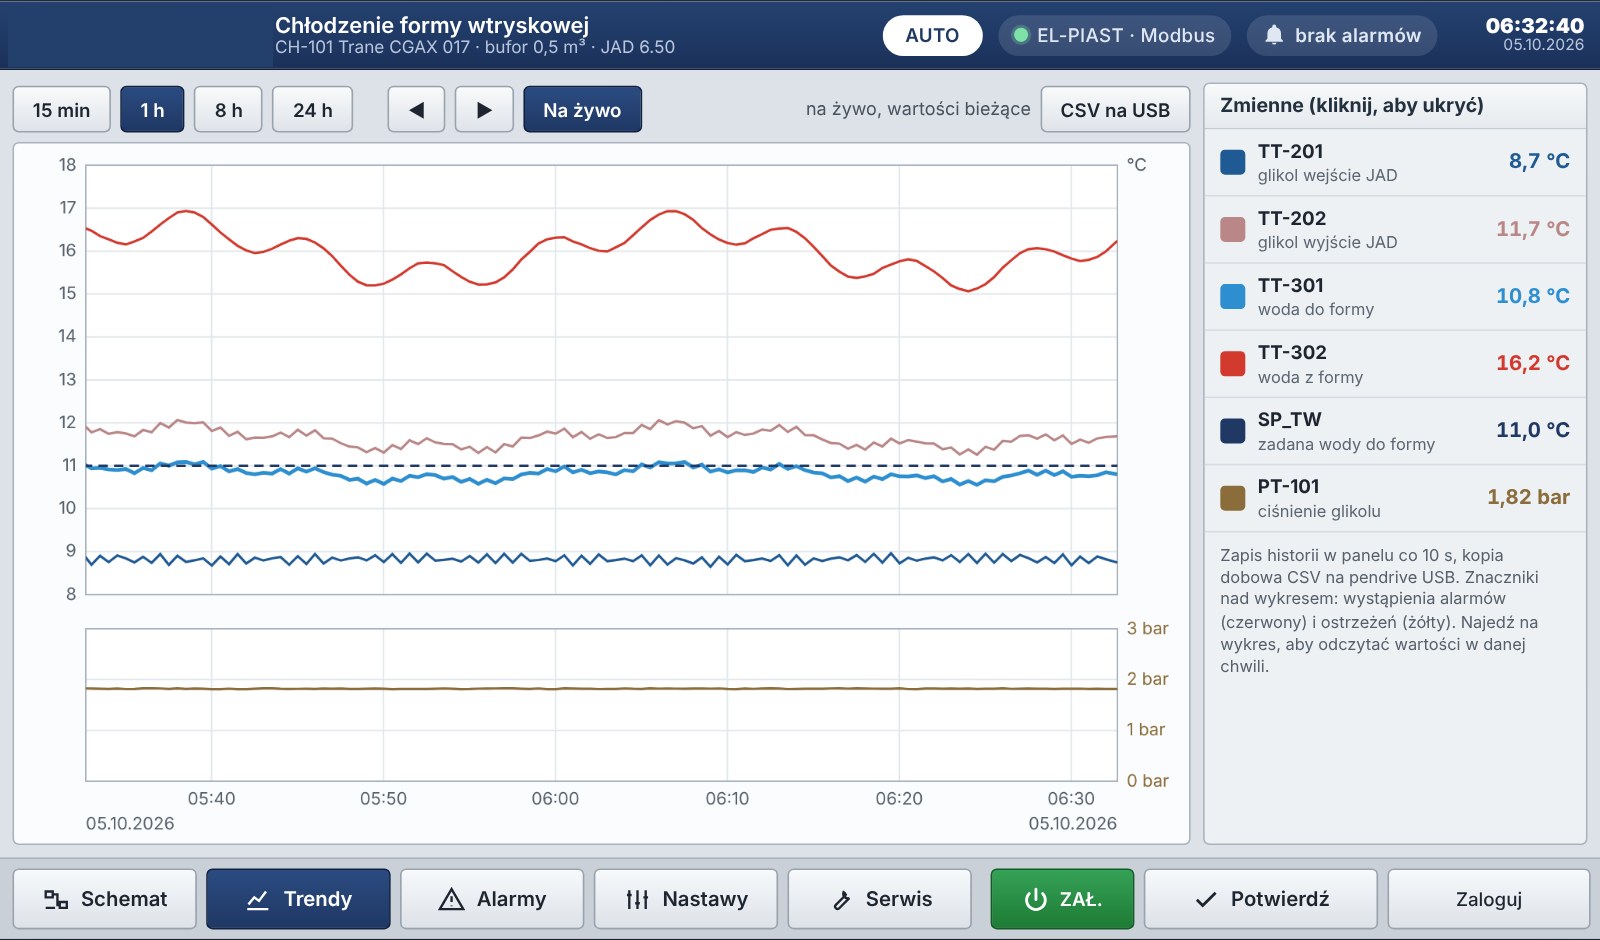Click the TT-201 blue color swatch
The image size is (1600, 940).
(1233, 162)
